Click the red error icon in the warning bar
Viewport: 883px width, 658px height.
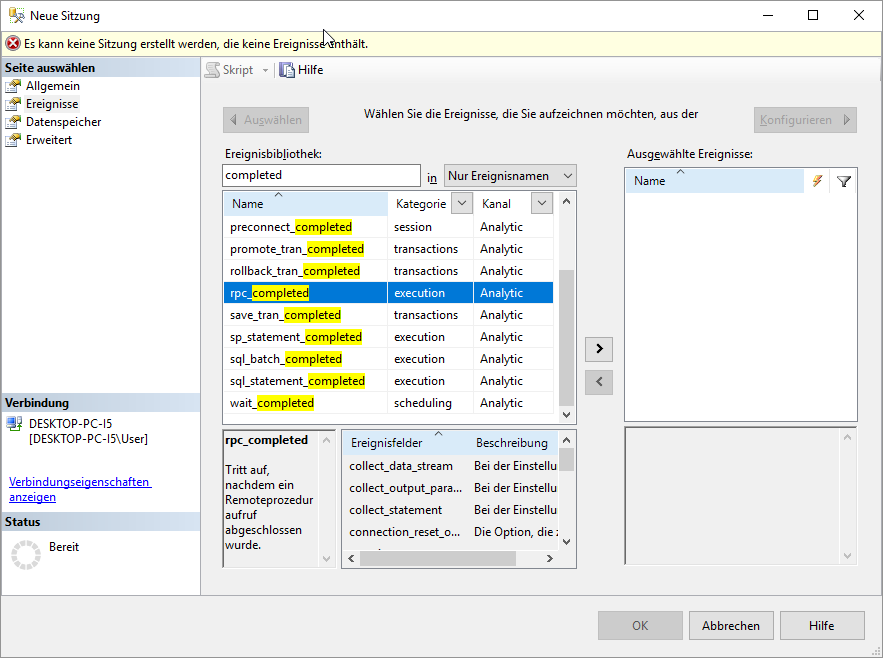pos(13,44)
